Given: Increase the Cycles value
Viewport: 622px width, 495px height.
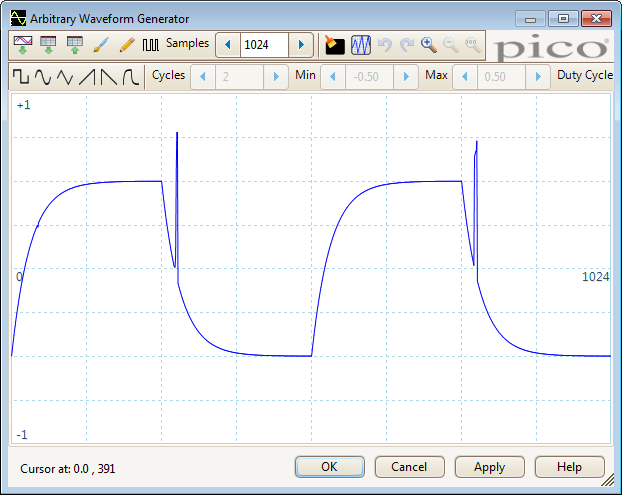Looking at the screenshot, I should tap(276, 76).
